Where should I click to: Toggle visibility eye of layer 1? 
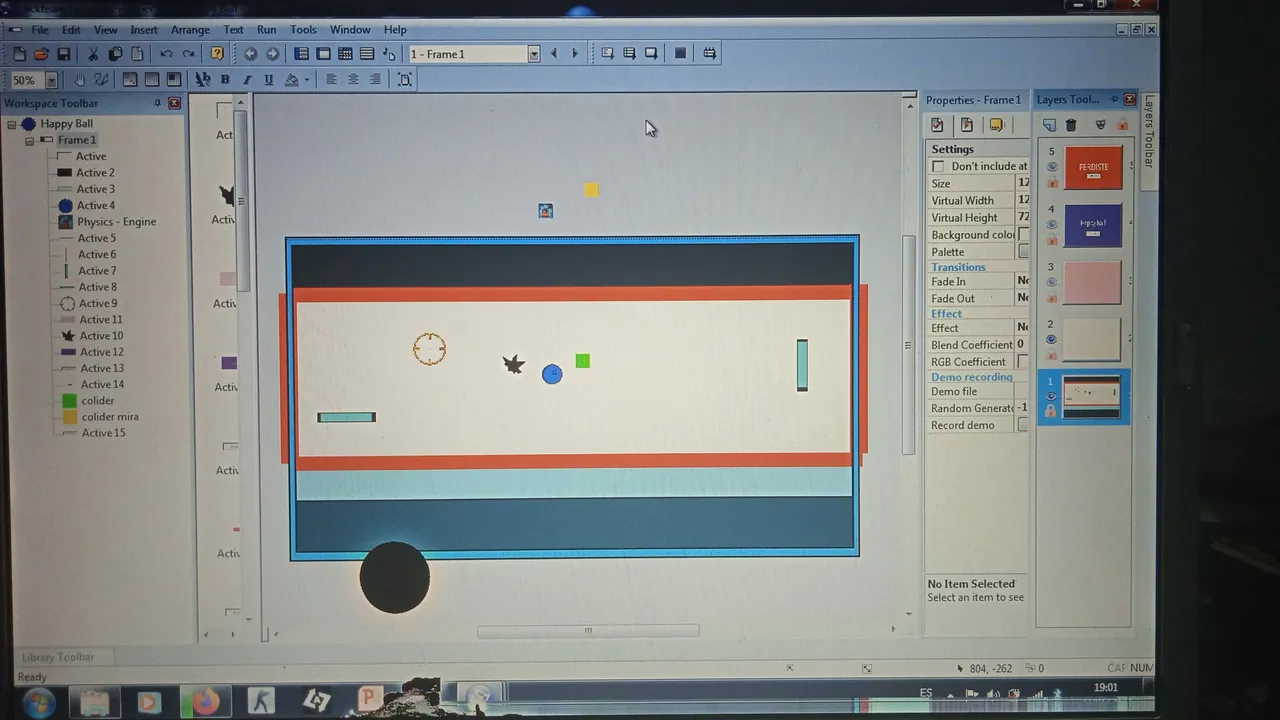click(x=1052, y=397)
